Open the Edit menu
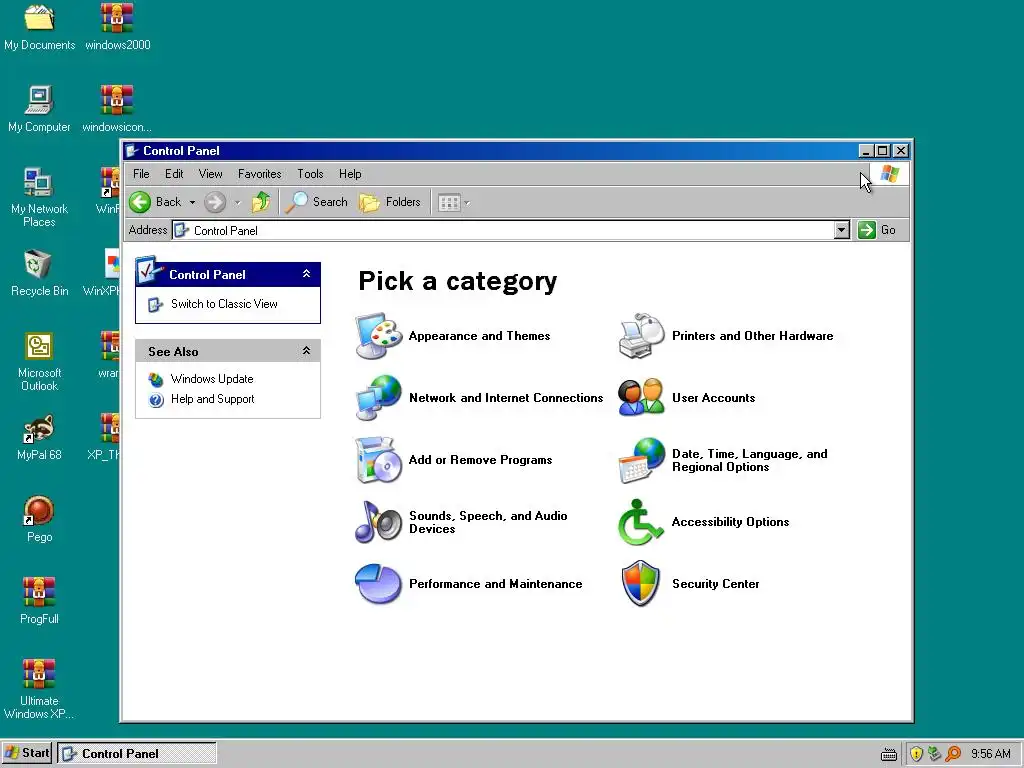The image size is (1024, 768). click(x=174, y=174)
